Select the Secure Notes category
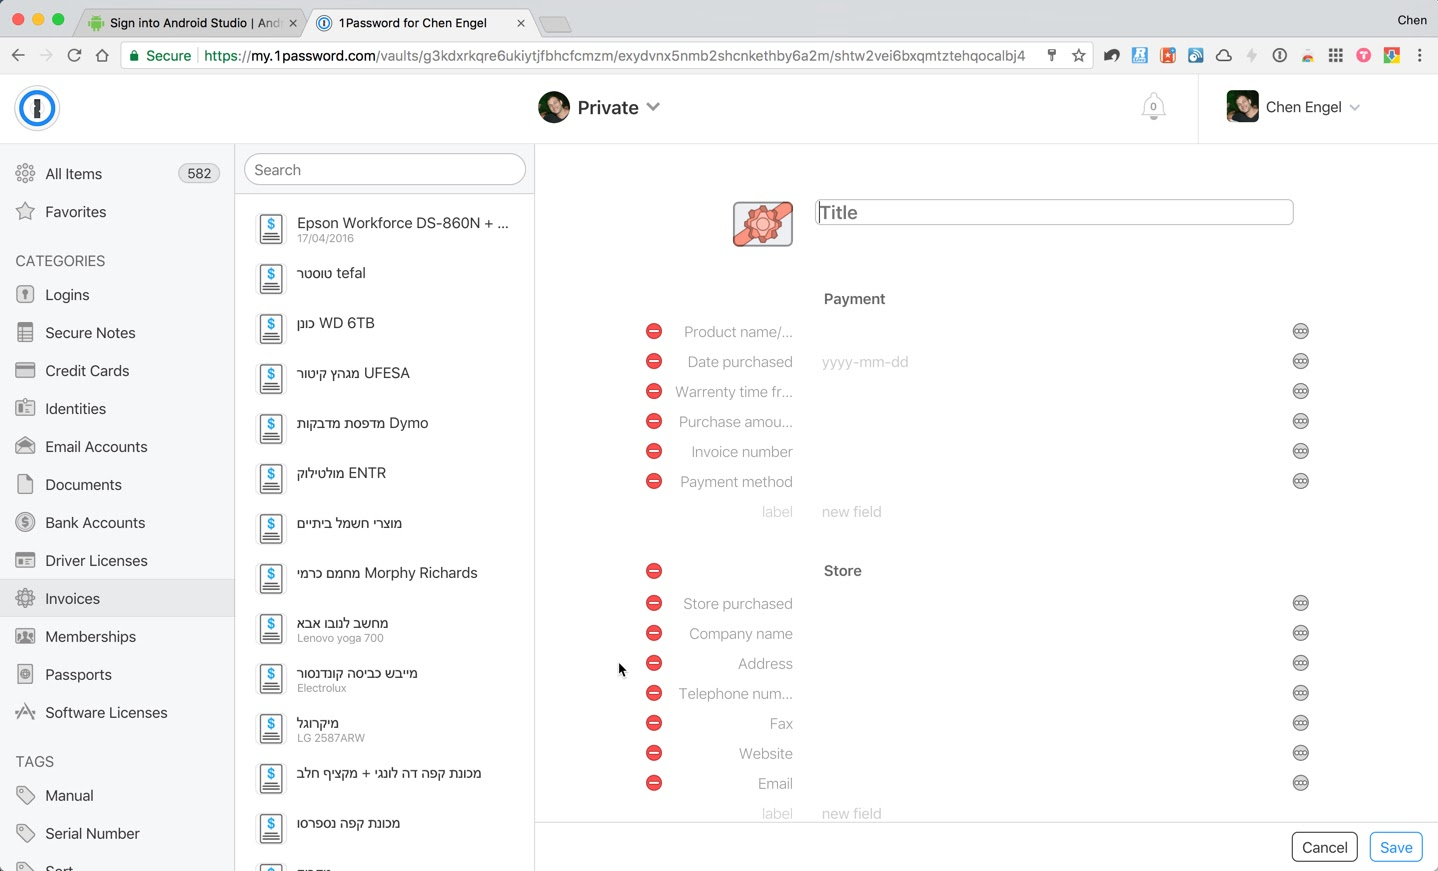This screenshot has height=871, width=1438. (x=117, y=333)
